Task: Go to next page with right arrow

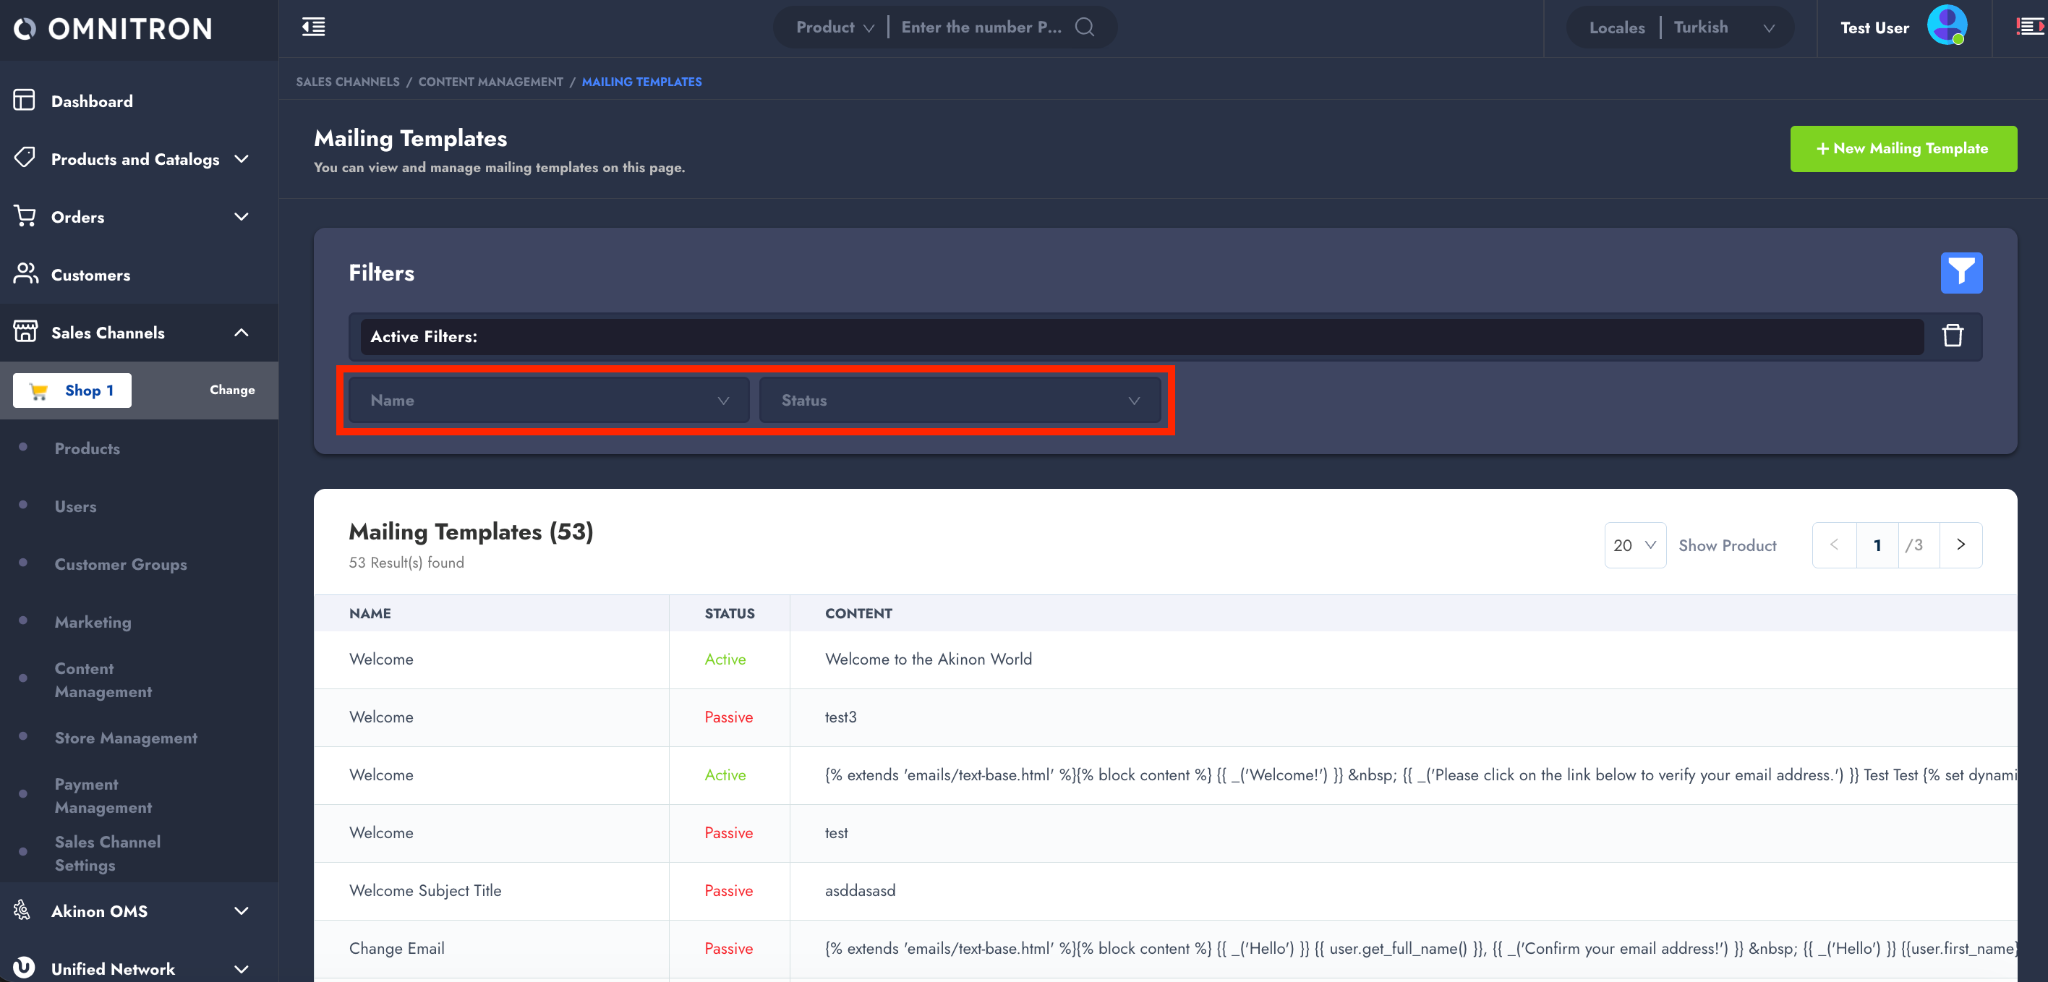Action: [x=1960, y=544]
